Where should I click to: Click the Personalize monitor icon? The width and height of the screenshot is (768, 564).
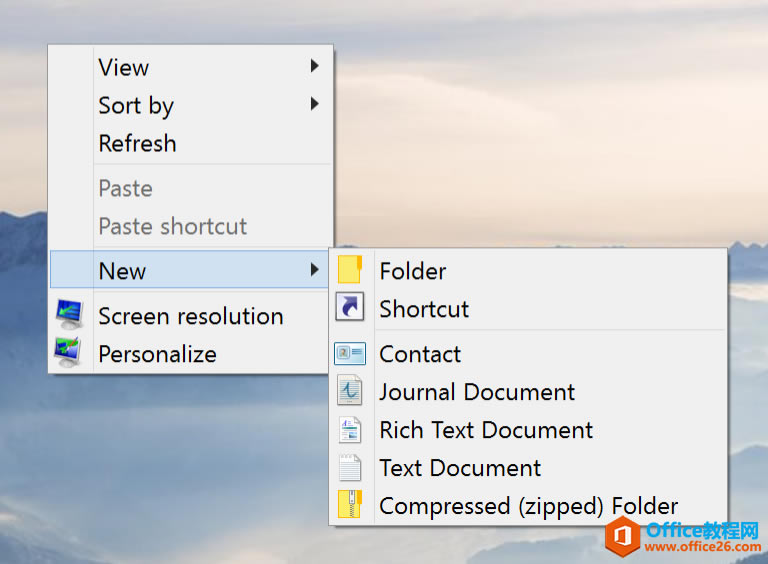[x=68, y=352]
